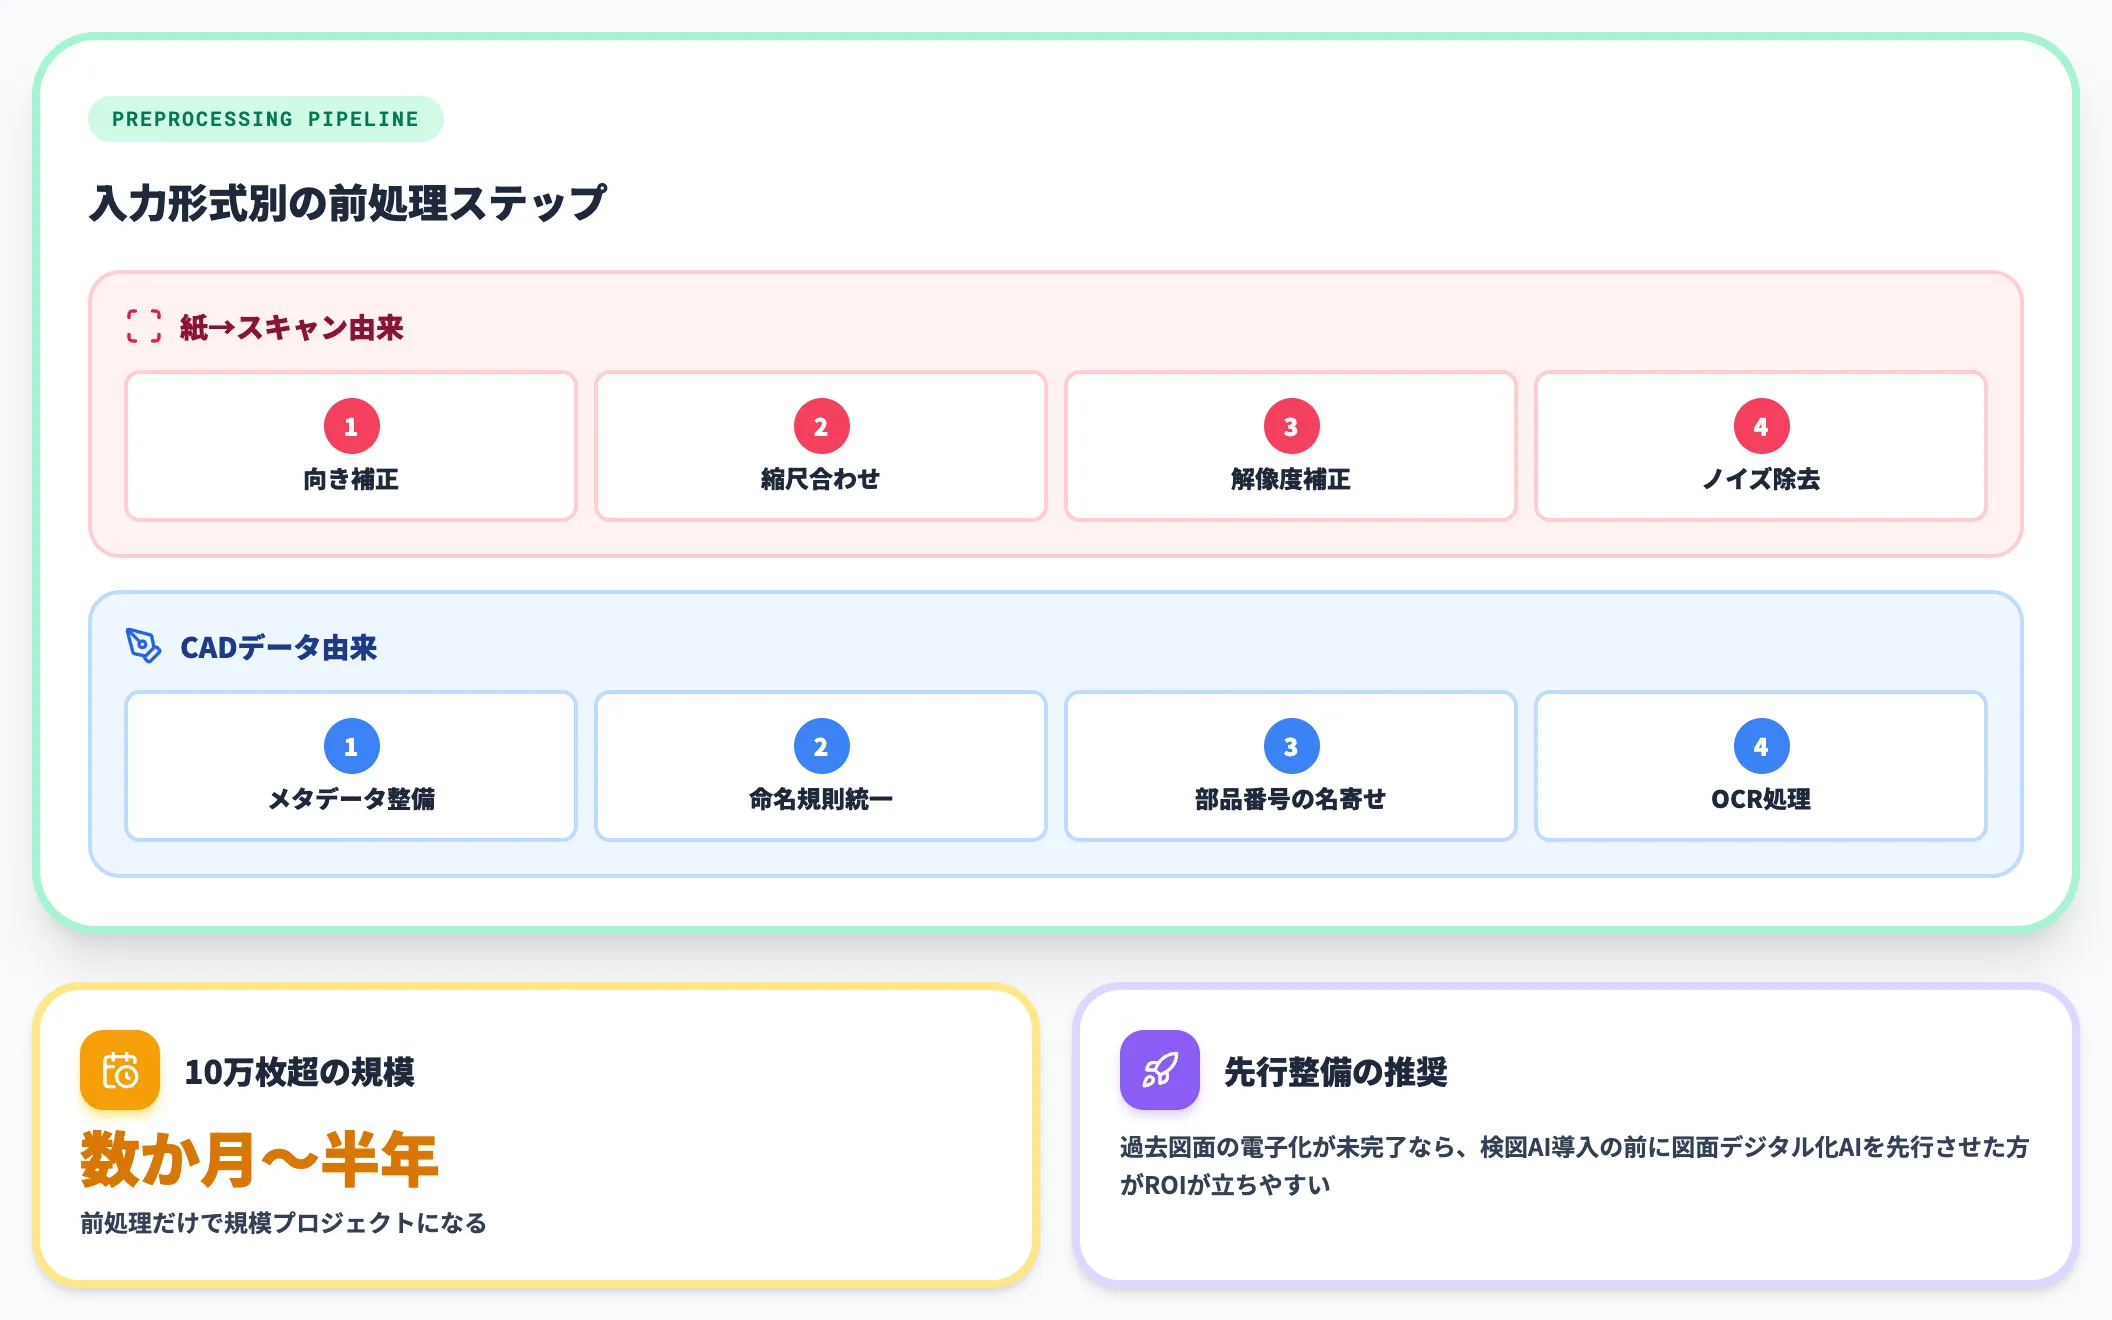The image size is (2112, 1320).
Task: Click the 紙→スキャン由来 section title
Action: point(292,327)
